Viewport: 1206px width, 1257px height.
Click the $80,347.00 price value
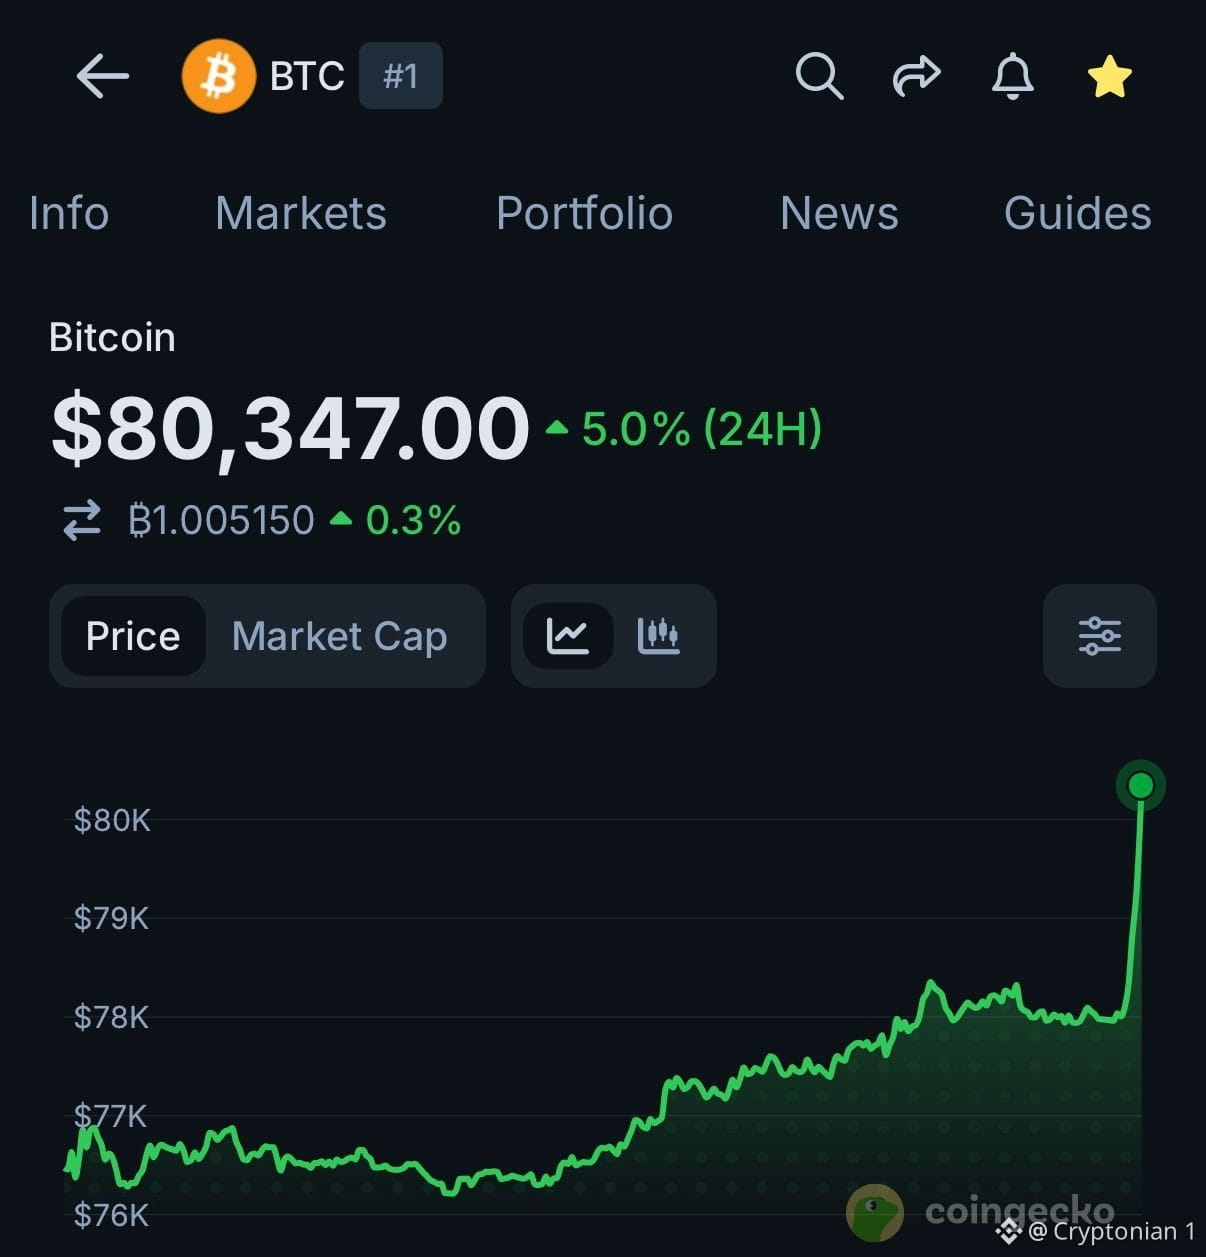point(290,429)
